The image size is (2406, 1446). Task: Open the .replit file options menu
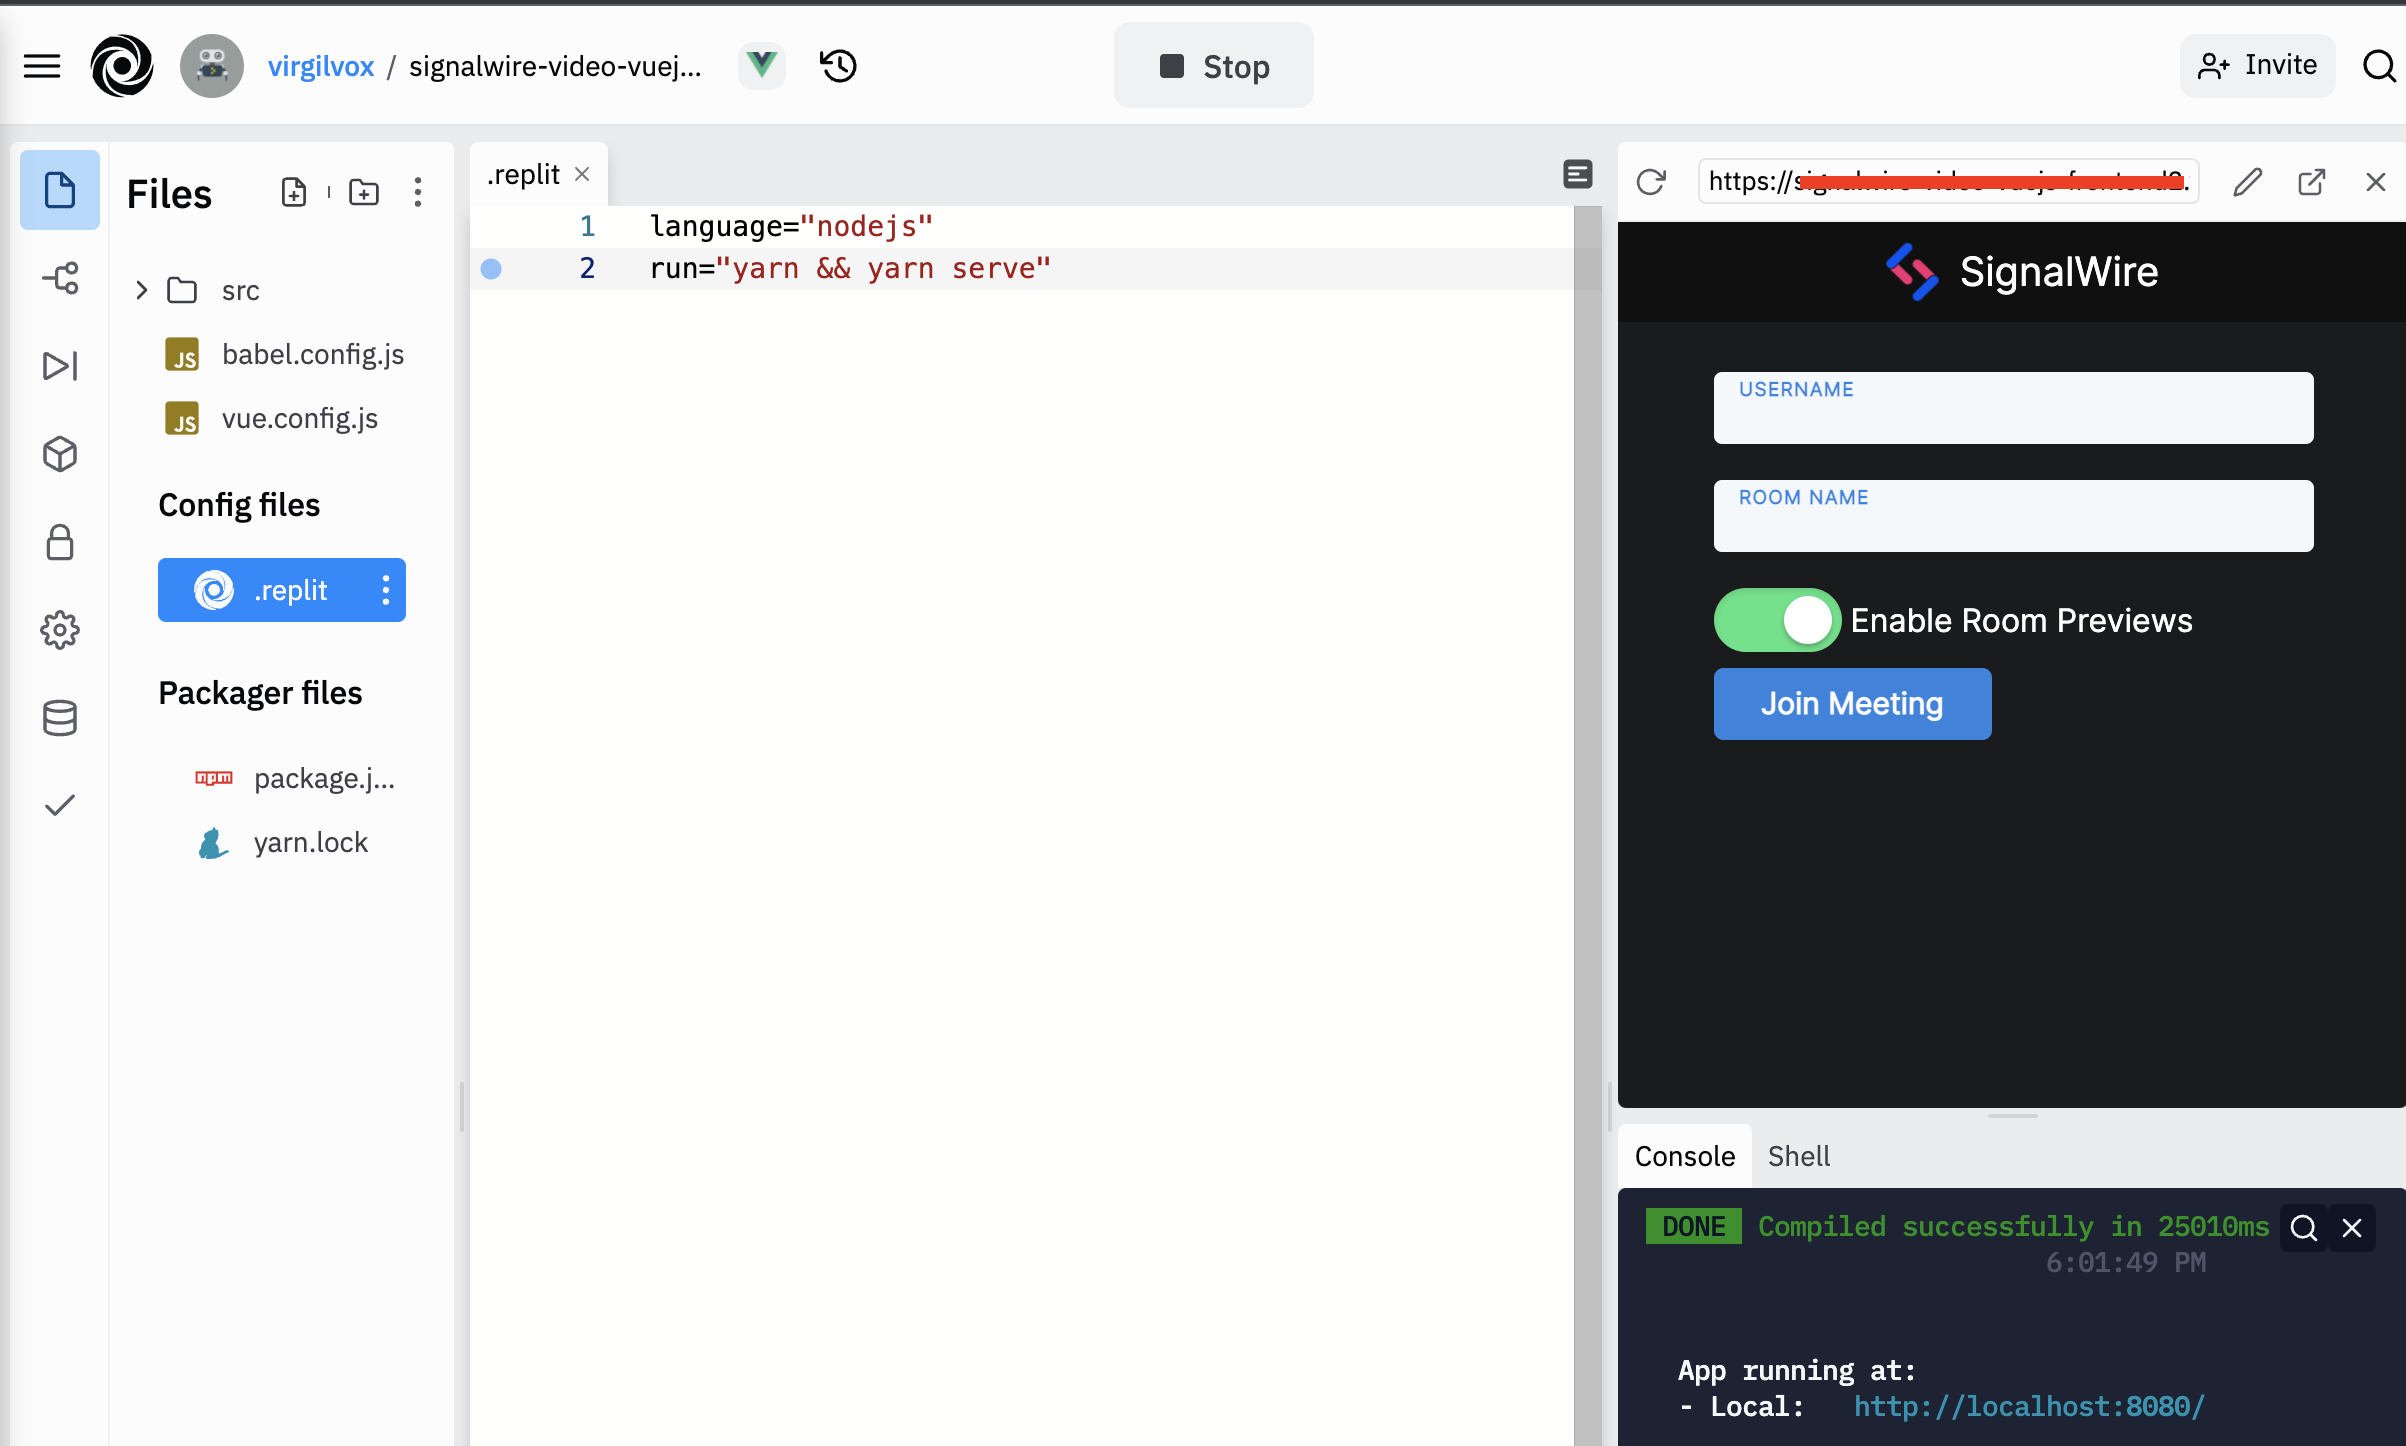pos(386,590)
